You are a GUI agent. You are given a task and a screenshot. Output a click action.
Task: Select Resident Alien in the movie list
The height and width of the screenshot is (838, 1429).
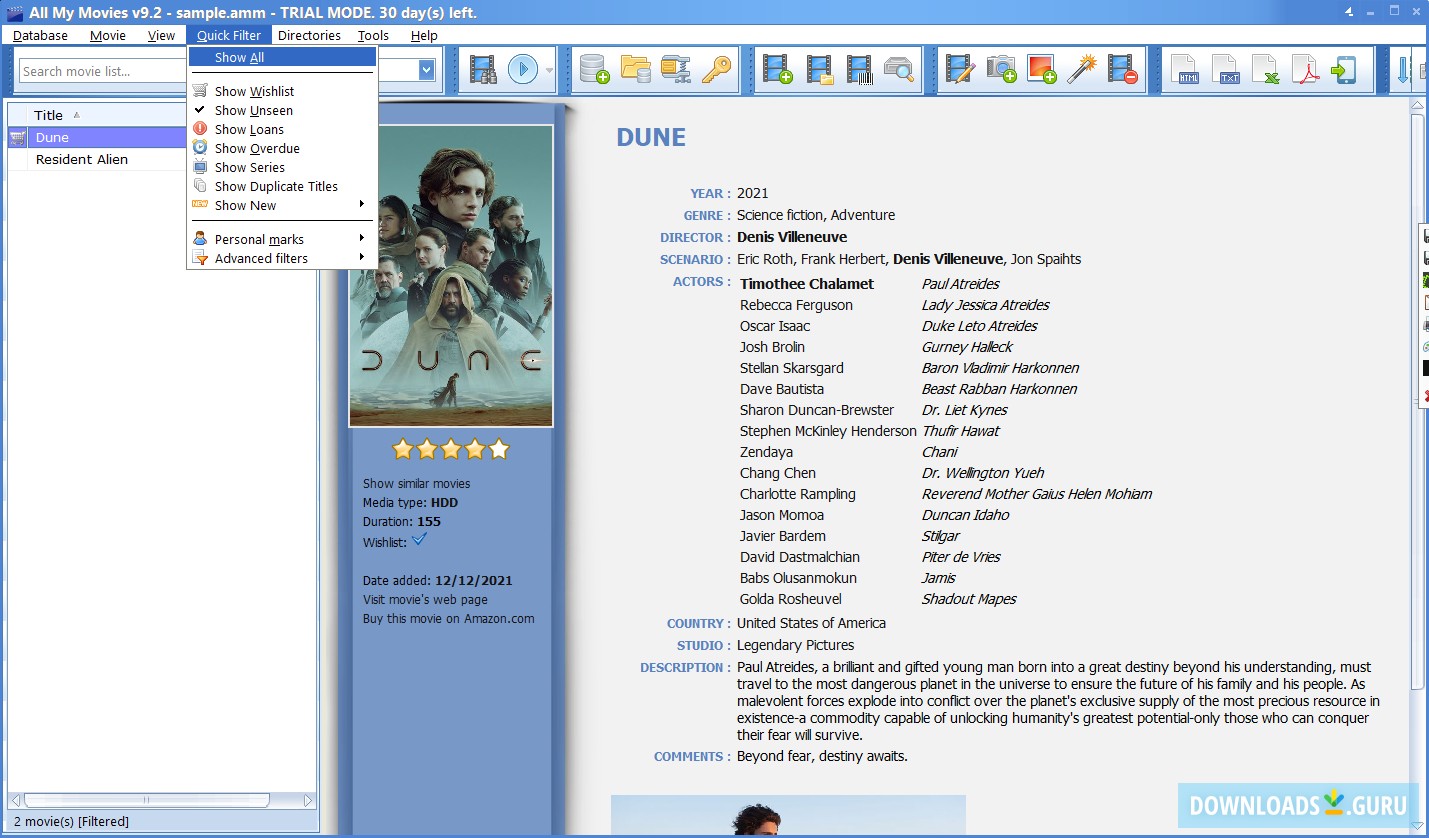click(x=82, y=159)
